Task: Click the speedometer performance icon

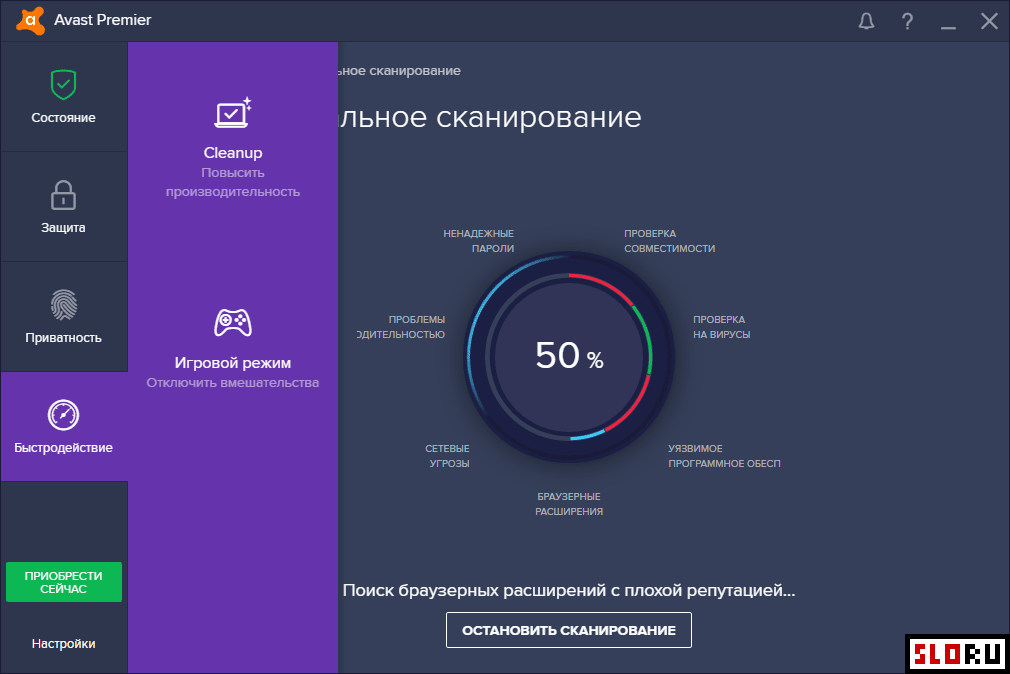Action: click(63, 415)
